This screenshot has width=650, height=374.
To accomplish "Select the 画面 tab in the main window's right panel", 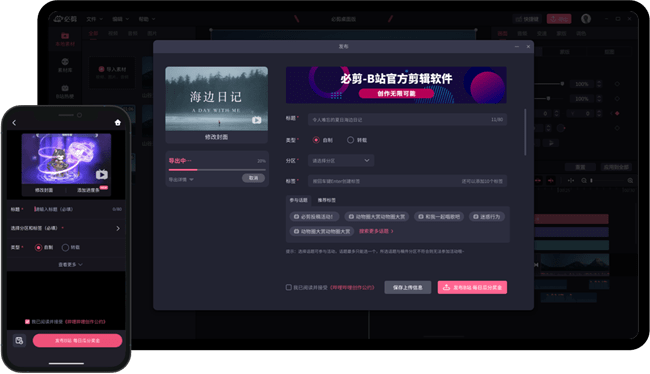I will [502, 33].
